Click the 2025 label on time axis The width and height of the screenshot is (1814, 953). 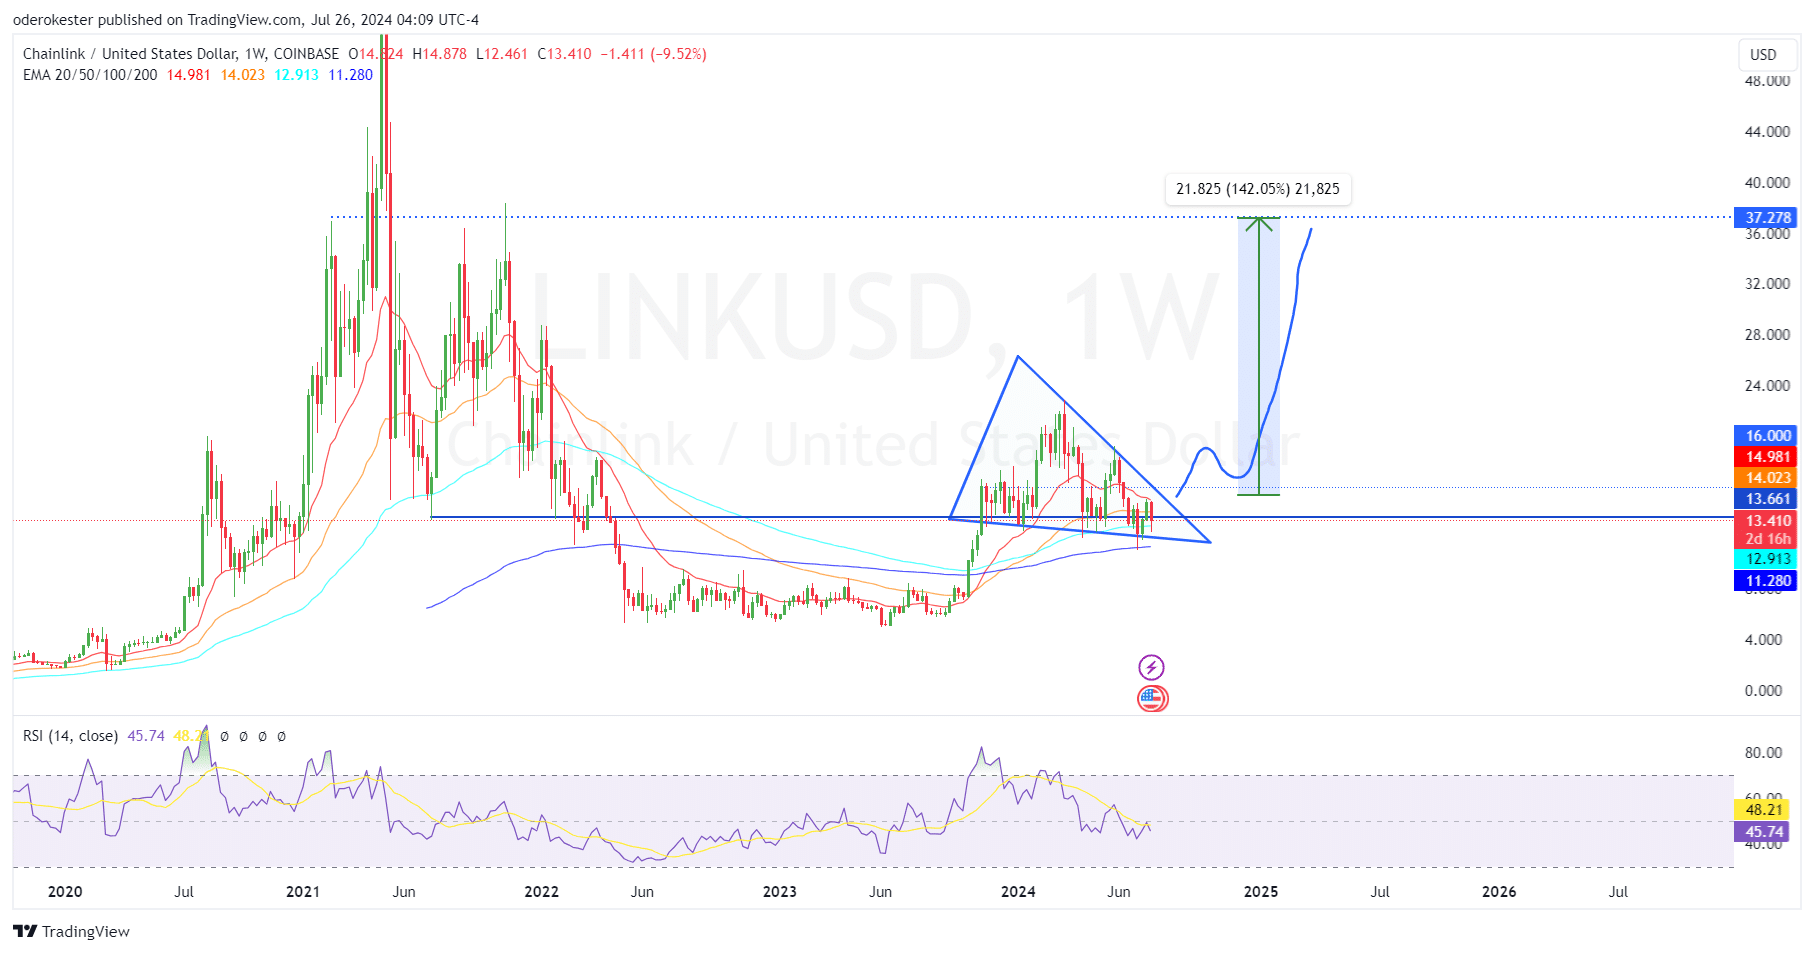[1260, 892]
